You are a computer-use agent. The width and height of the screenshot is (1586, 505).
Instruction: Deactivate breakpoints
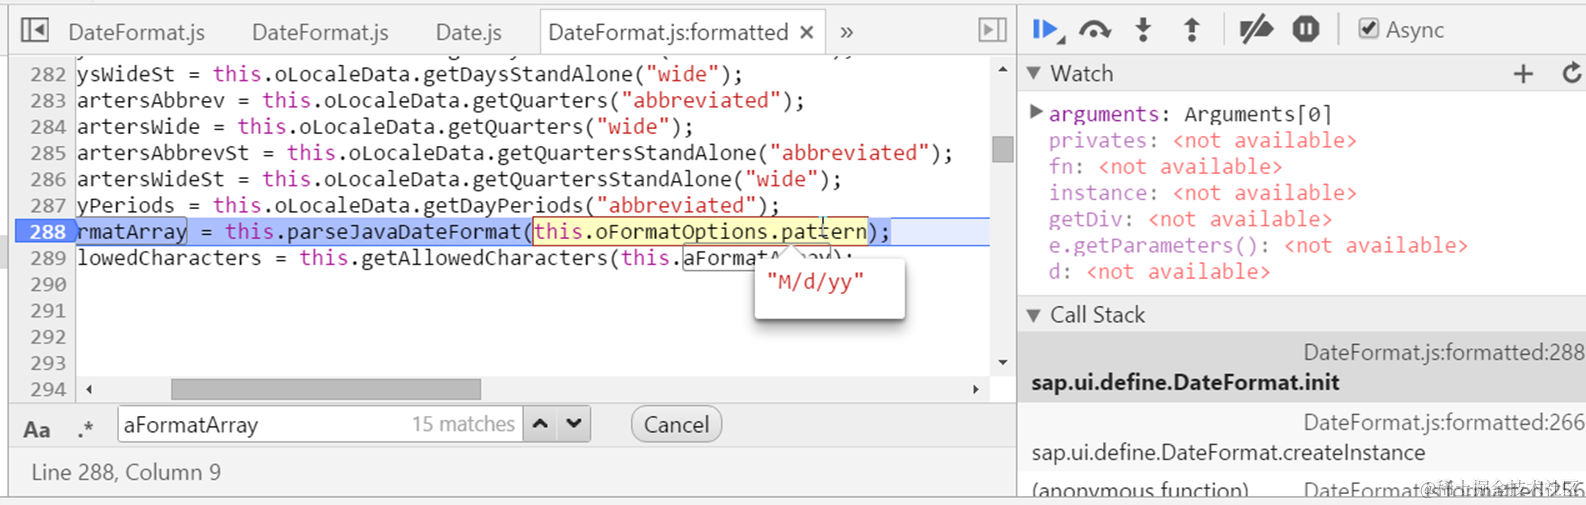pos(1256,30)
